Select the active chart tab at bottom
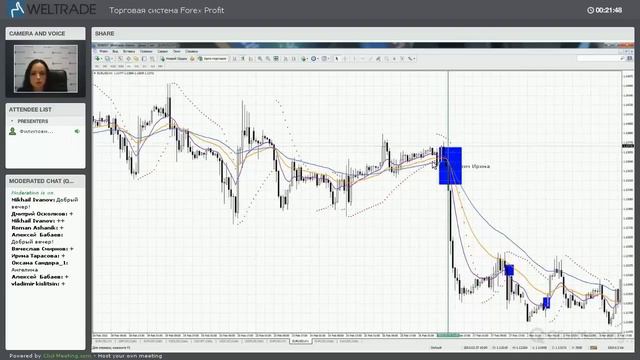Image resolution: width=640 pixels, height=360 pixels. coord(301,341)
